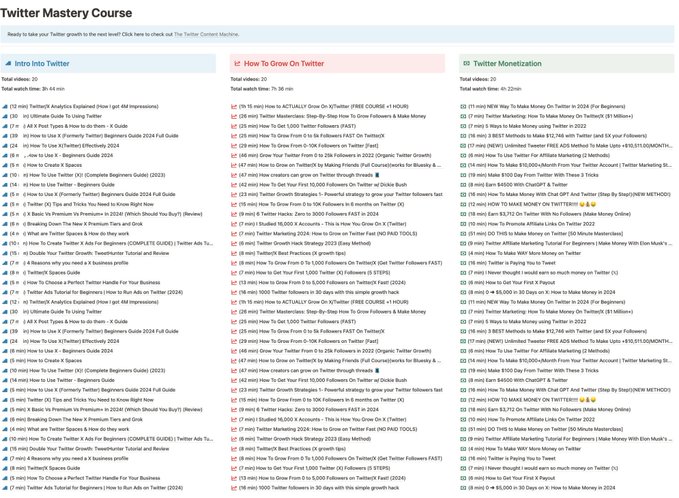The image size is (679, 498).
Task: Select the Intro Into Twitter column header
Action: point(108,64)
